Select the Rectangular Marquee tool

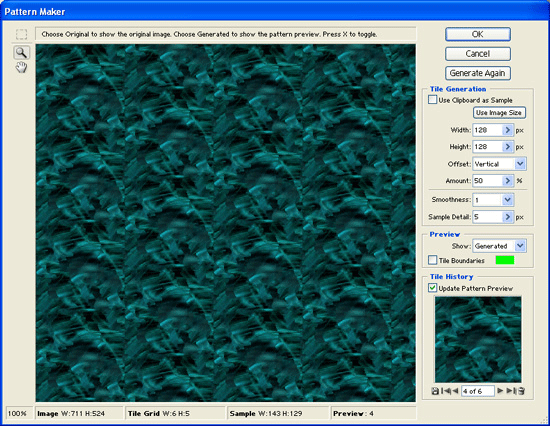[x=21, y=34]
